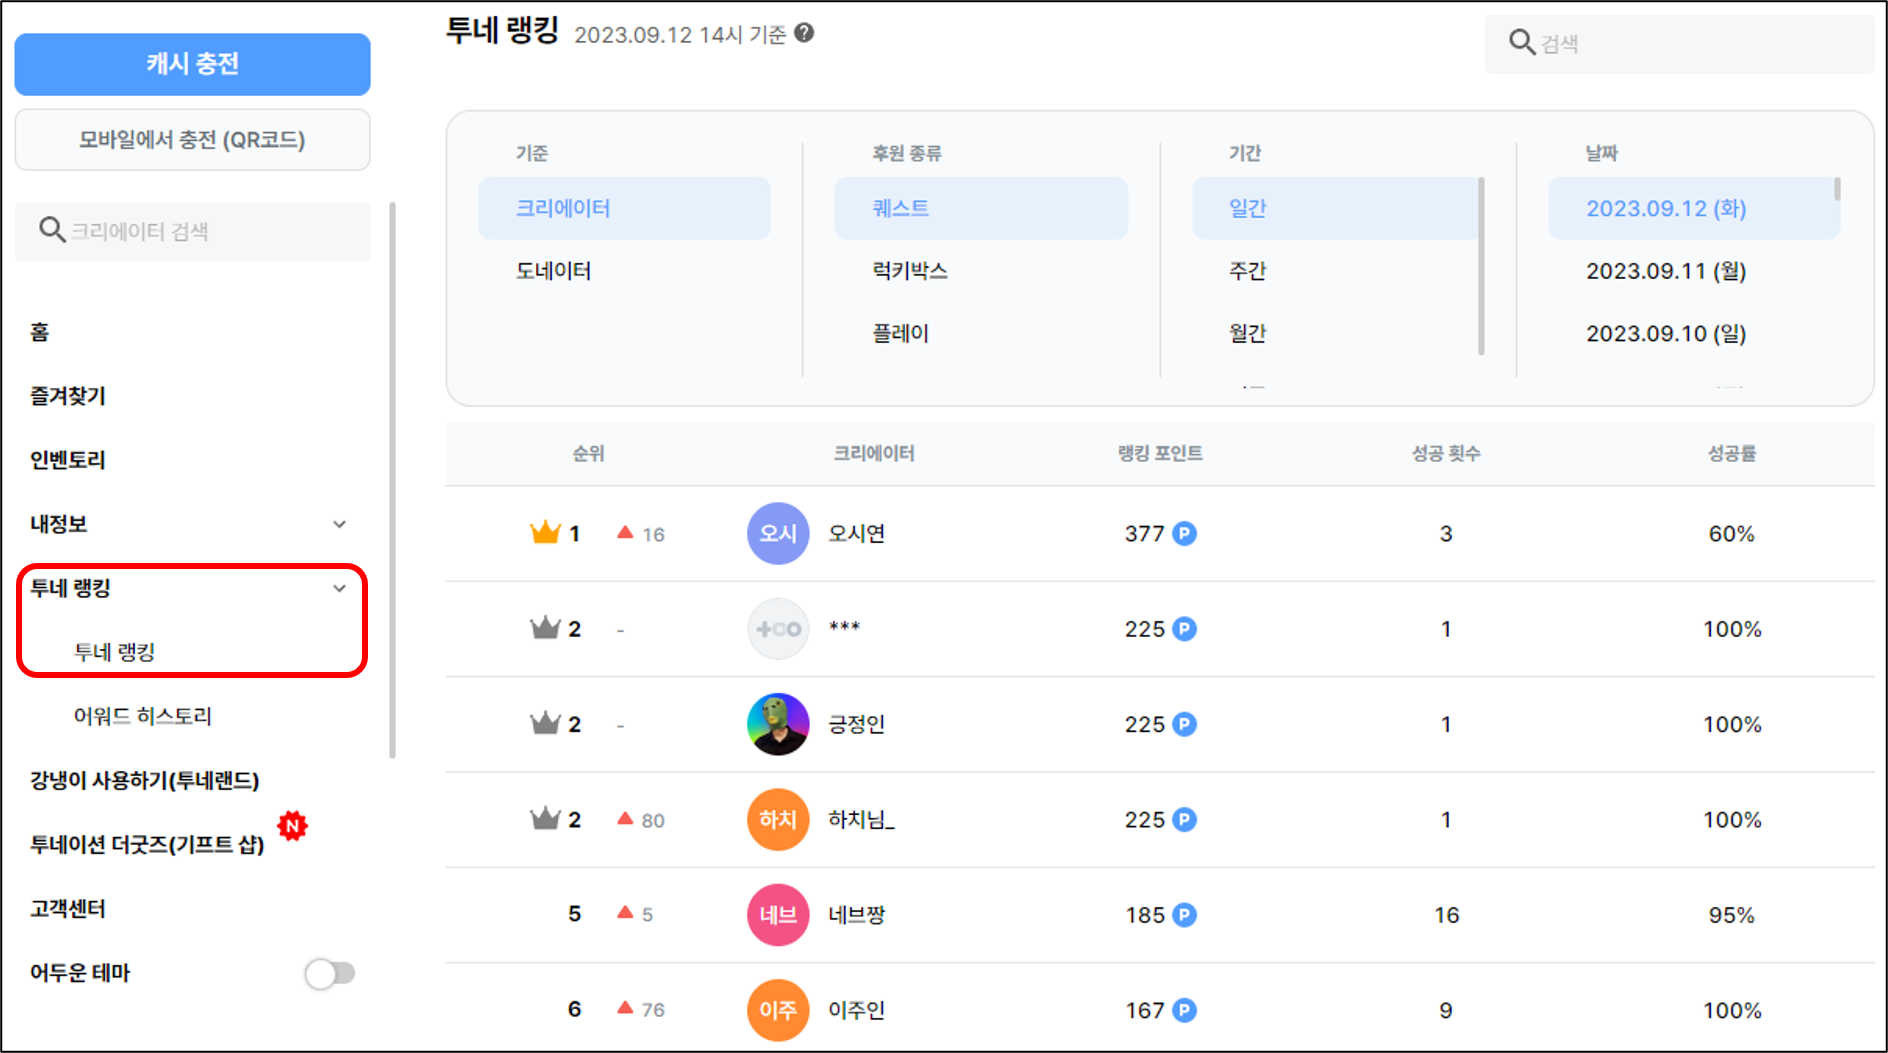Click the P point icon next to 185
This screenshot has height=1053, width=1888.
[x=1185, y=915]
